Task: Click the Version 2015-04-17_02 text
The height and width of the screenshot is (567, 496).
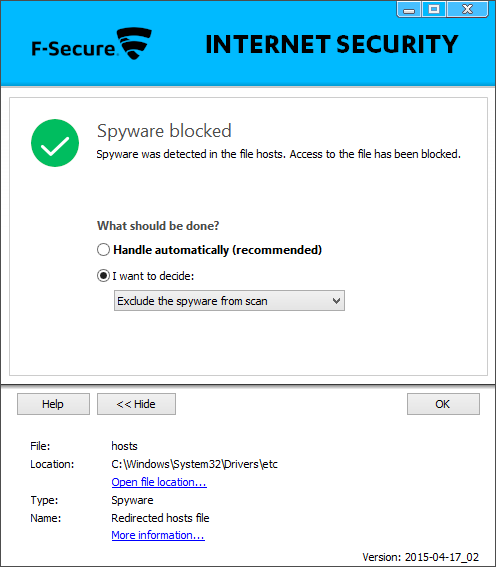Action: point(420,557)
